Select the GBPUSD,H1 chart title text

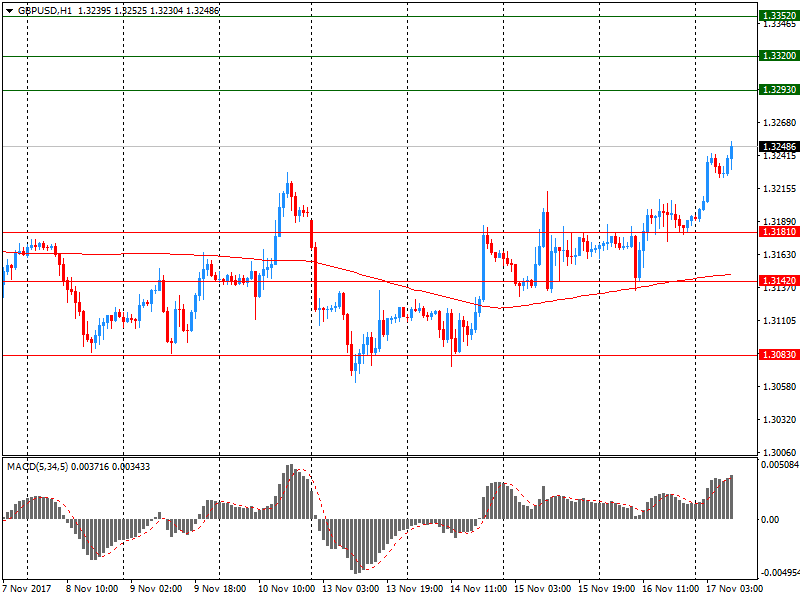point(45,11)
